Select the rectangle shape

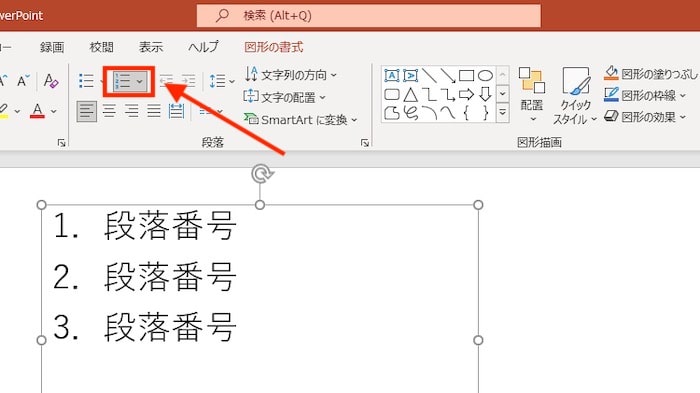[x=466, y=75]
